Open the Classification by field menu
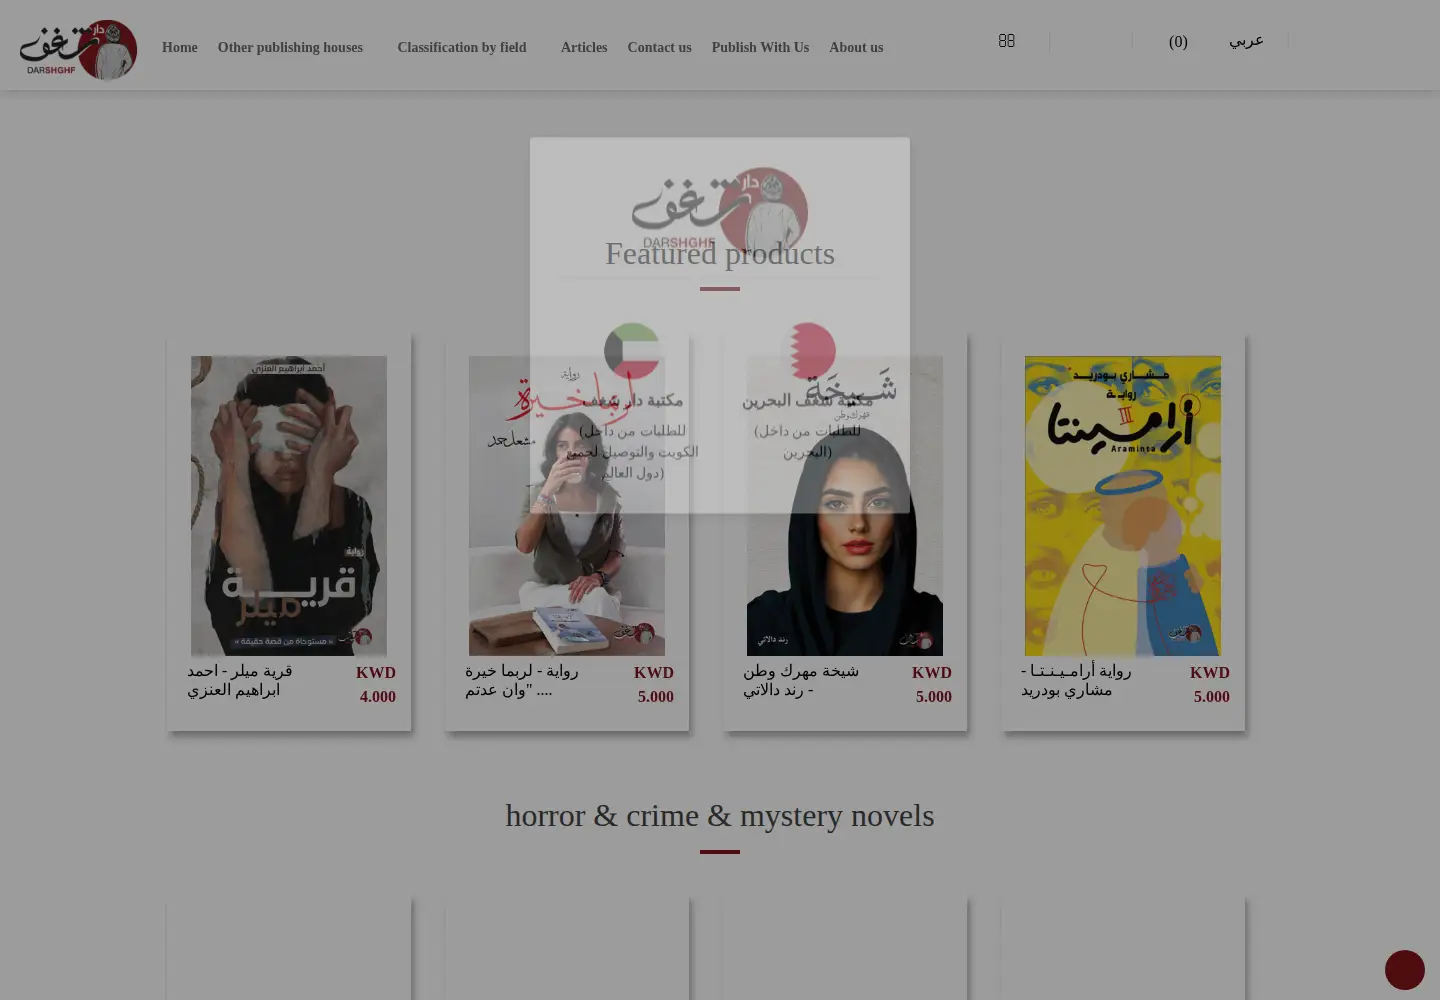The height and width of the screenshot is (1000, 1440). 462,47
